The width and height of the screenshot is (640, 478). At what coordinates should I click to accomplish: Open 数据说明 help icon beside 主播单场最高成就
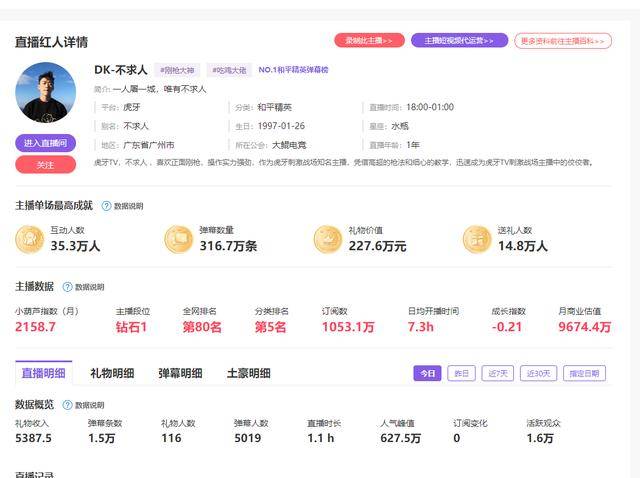pyautogui.click(x=107, y=206)
